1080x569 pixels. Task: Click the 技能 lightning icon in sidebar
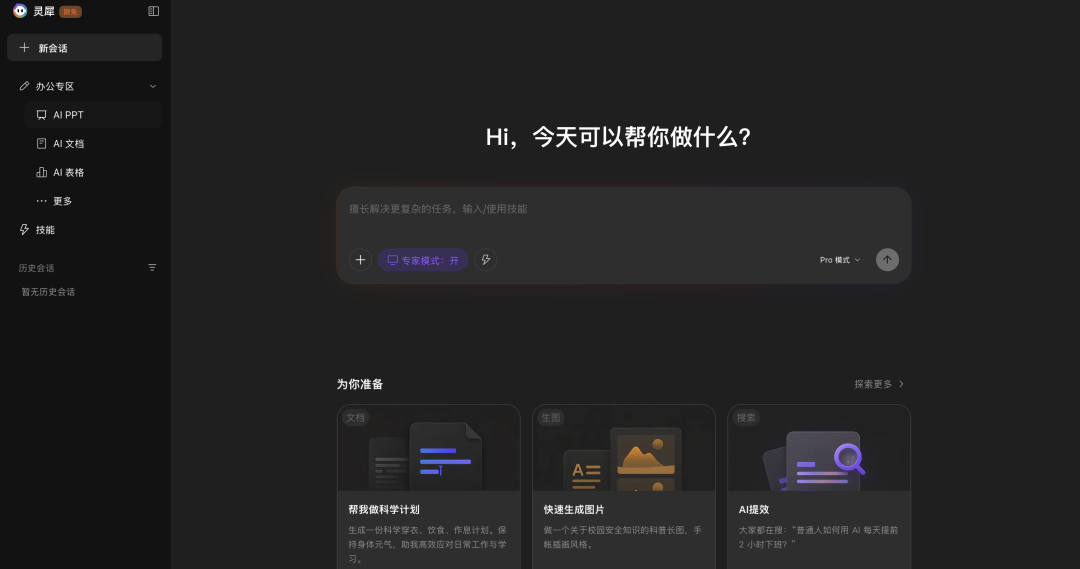(24, 229)
